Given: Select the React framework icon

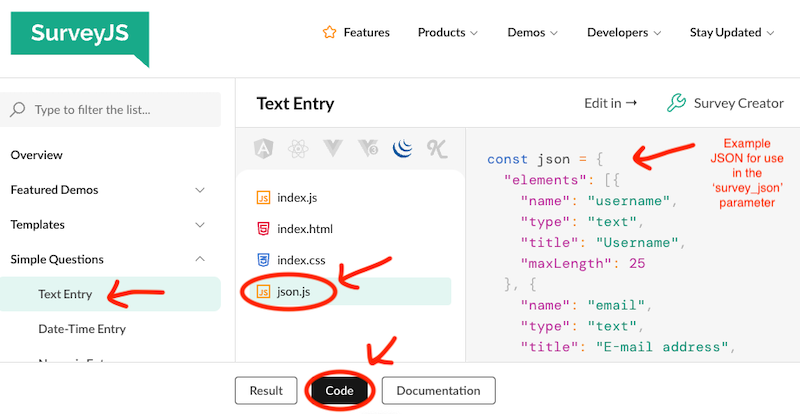Looking at the screenshot, I should [298, 149].
